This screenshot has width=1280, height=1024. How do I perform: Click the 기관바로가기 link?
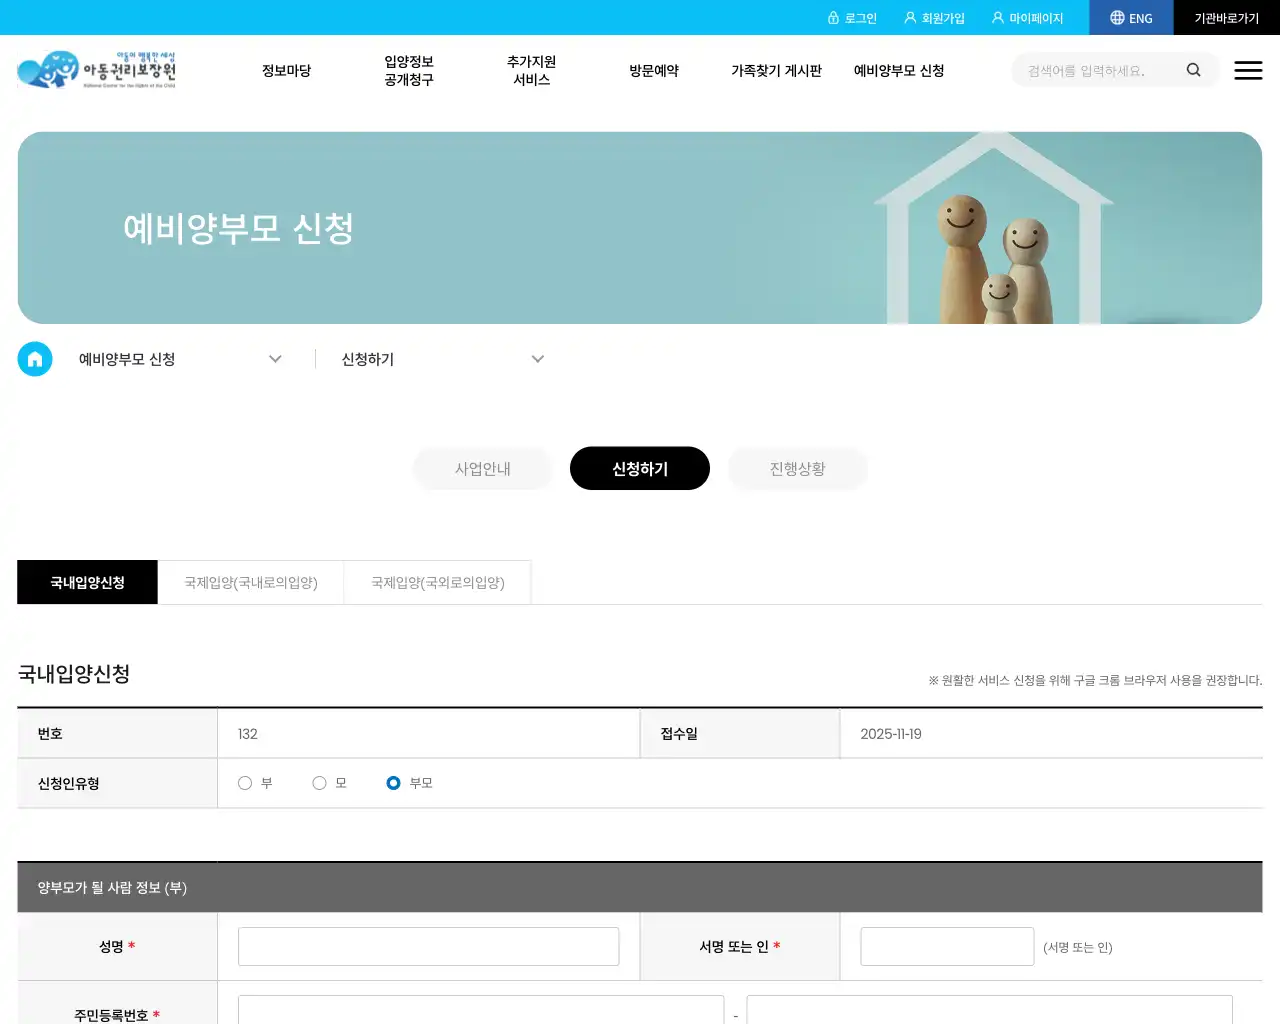point(1224,17)
